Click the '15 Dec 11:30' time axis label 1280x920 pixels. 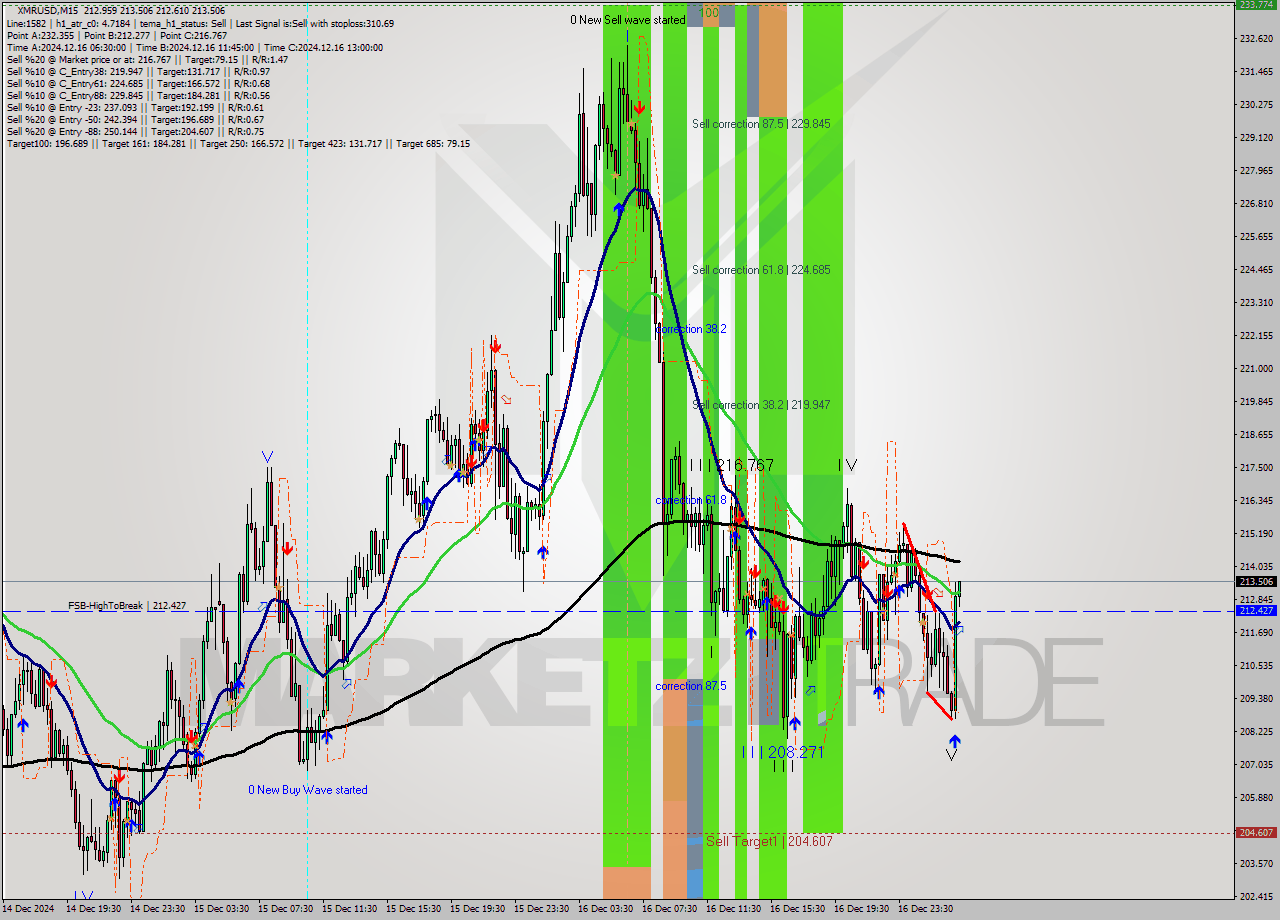349,909
